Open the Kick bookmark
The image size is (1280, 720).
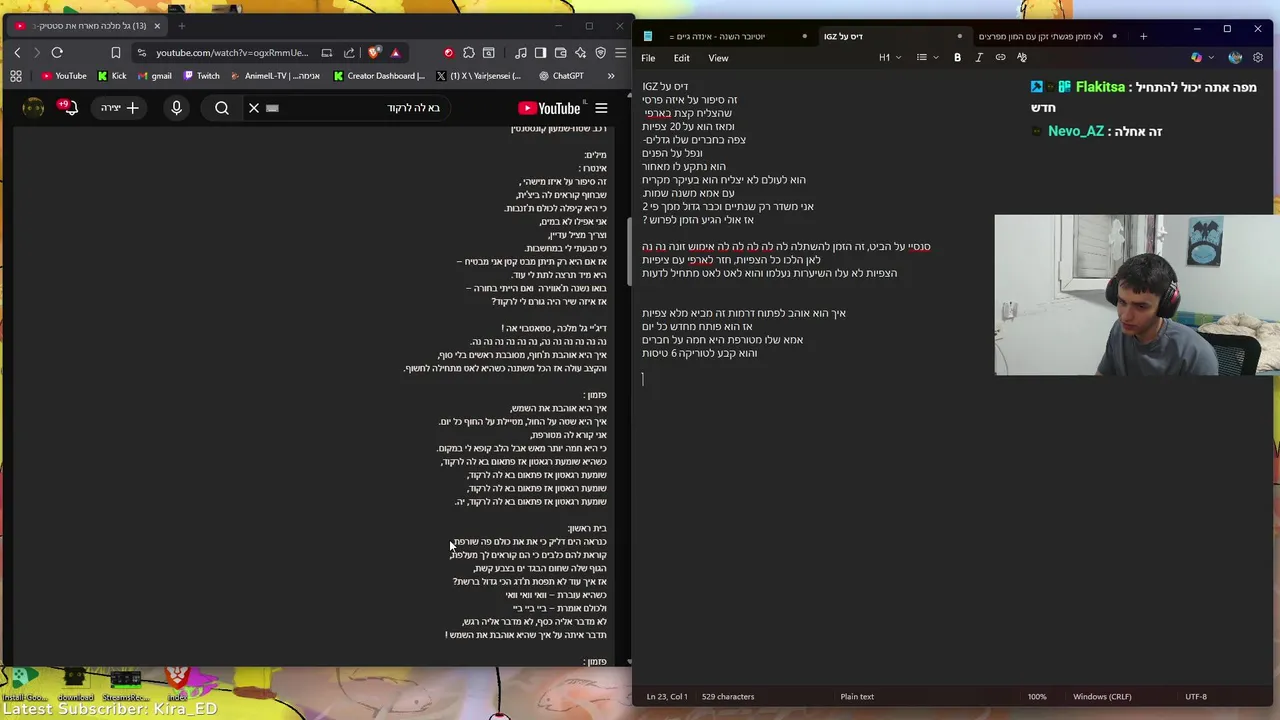[112, 76]
